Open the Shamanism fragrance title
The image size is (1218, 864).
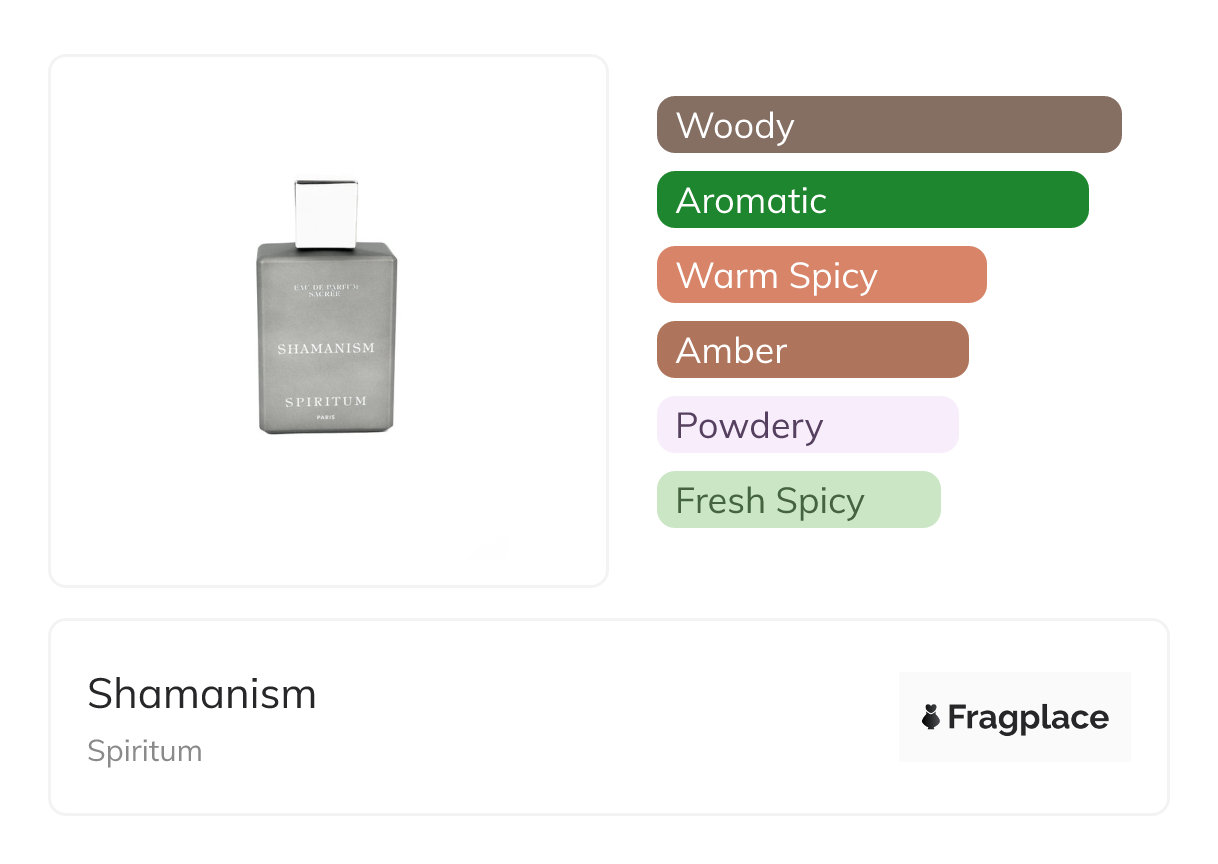[x=202, y=694]
